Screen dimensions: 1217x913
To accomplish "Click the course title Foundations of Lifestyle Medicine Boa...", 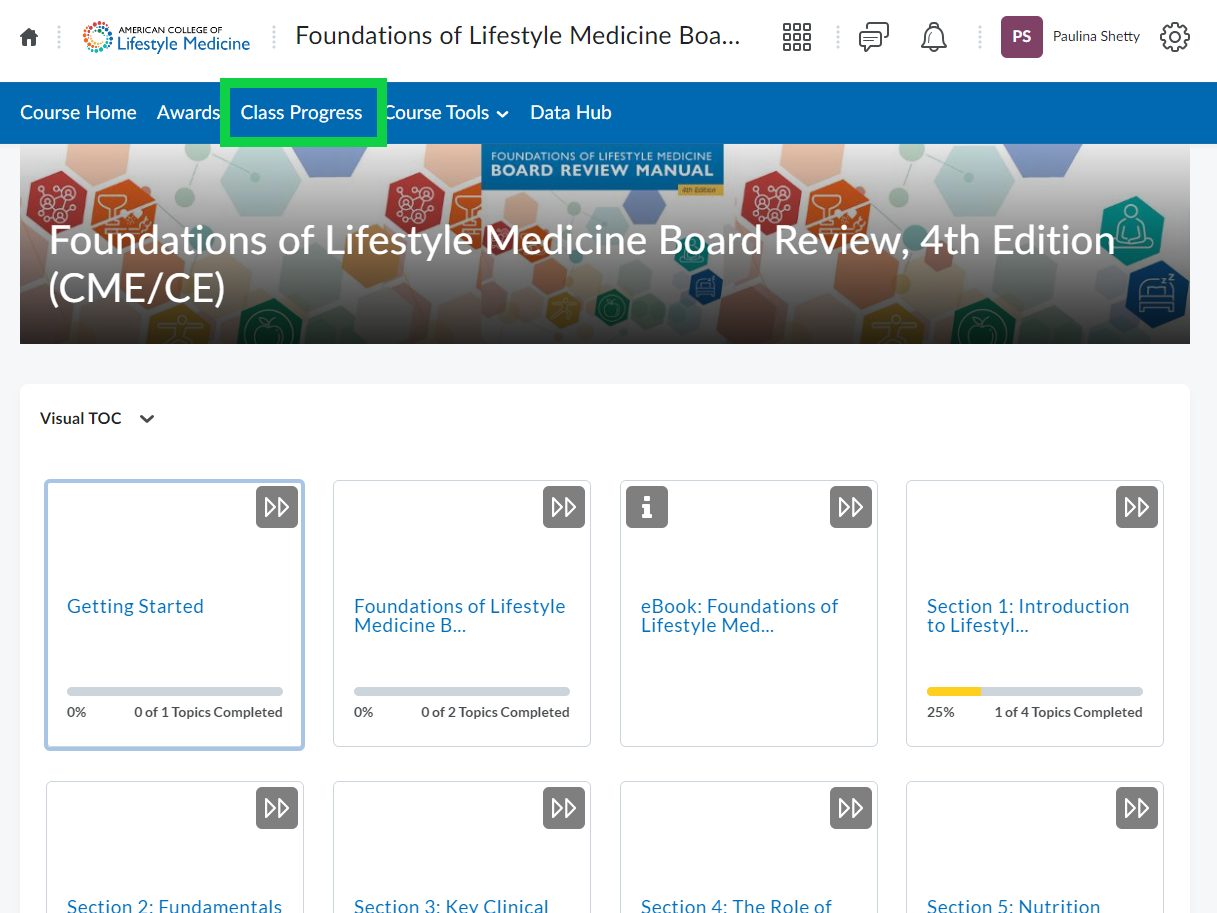I will coord(518,37).
